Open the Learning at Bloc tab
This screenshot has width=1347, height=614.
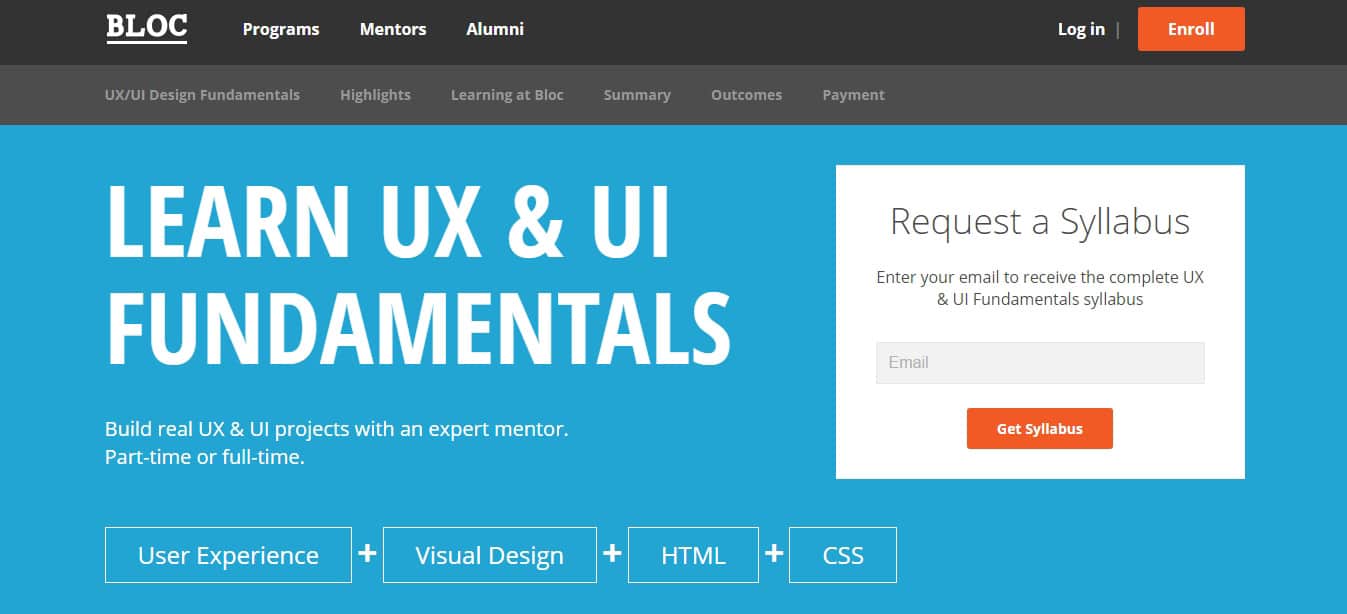pos(507,95)
